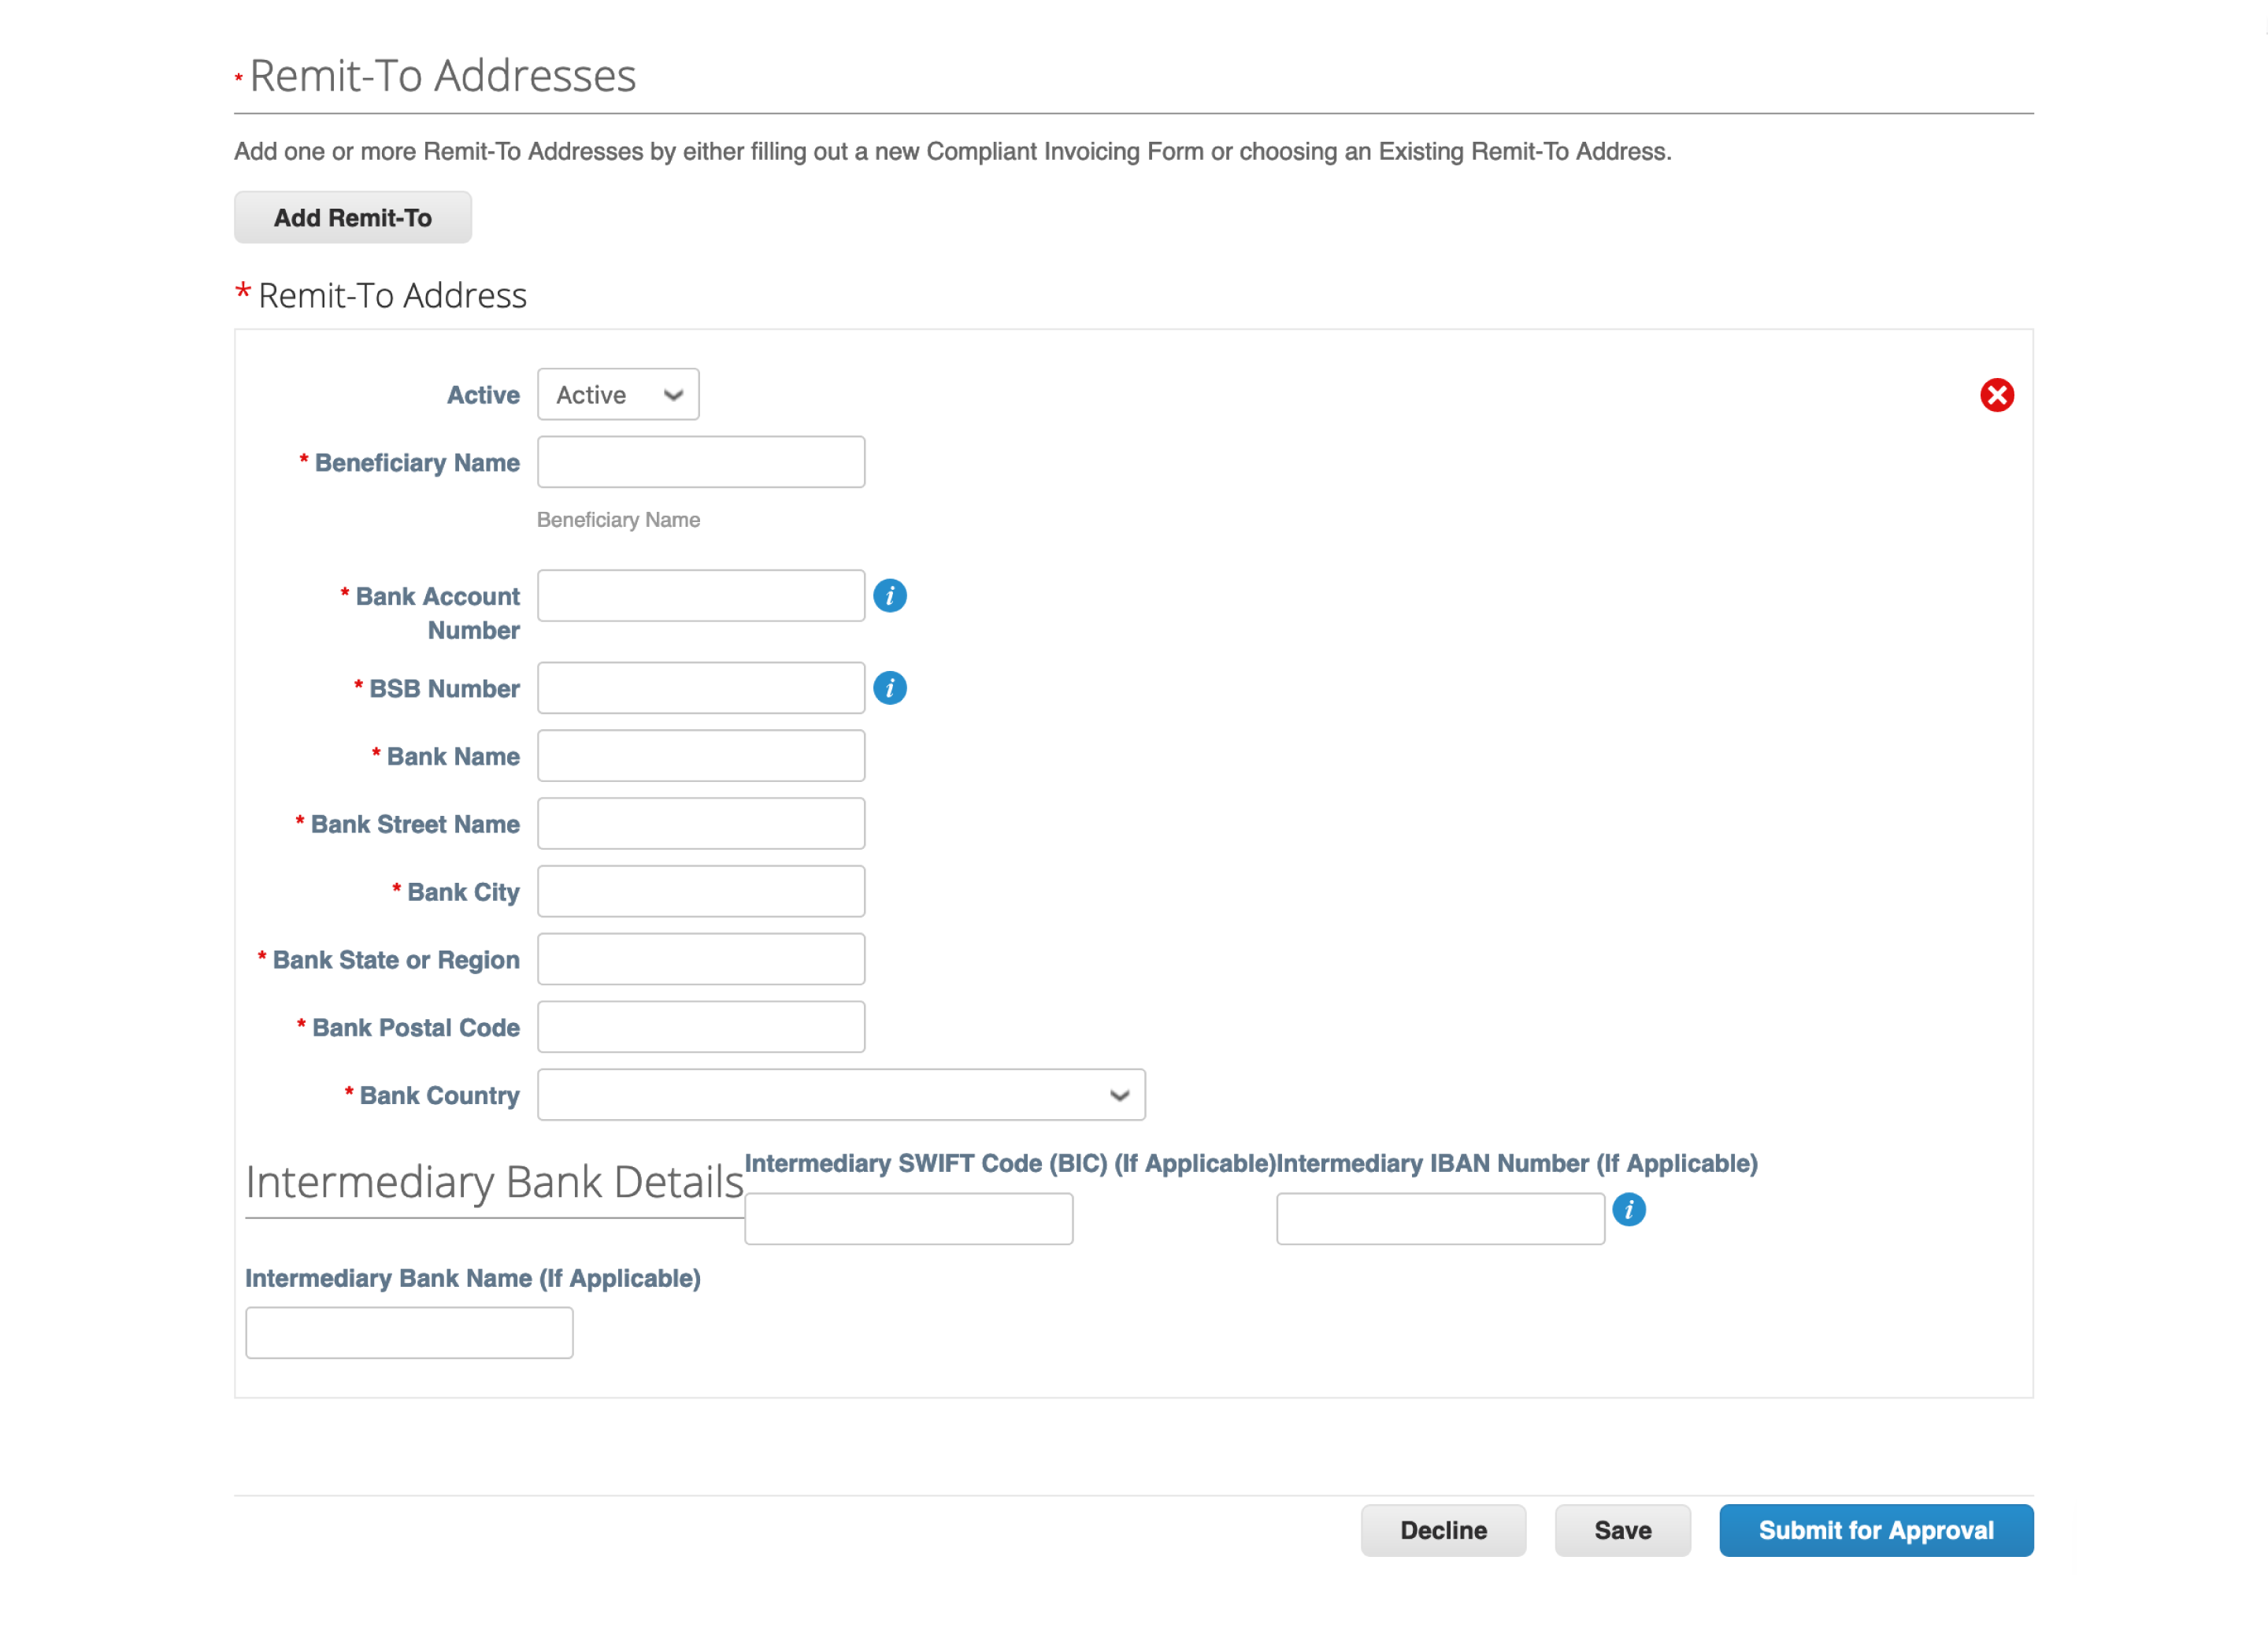This screenshot has height=1627, width=2268.
Task: Click the BSB Number info icon
Action: point(893,688)
